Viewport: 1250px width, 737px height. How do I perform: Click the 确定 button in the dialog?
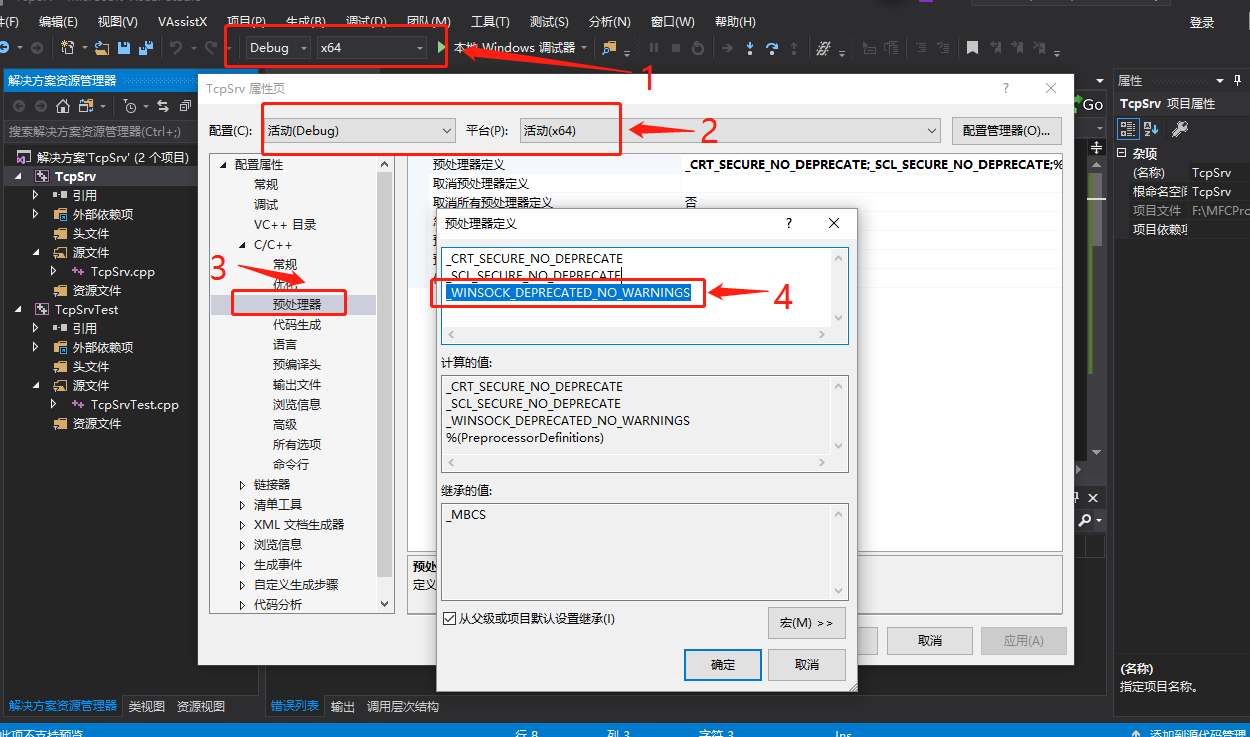pos(722,664)
